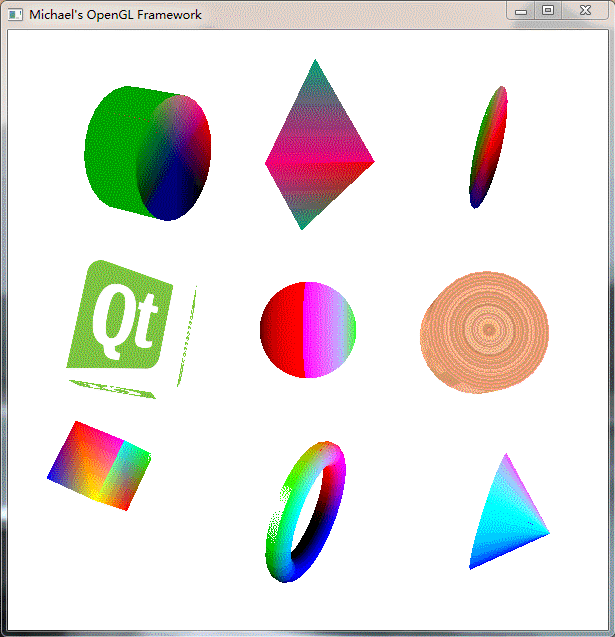Select the rainbow colored cube

[99, 466]
